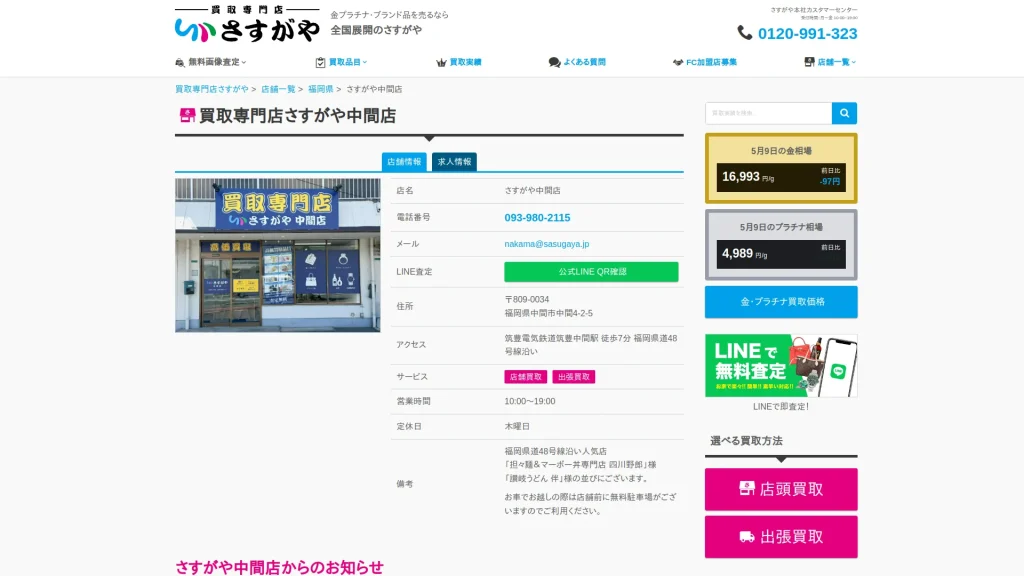Click the 買取品目 clipboard icon
The width and height of the screenshot is (1024, 576).
320,62
